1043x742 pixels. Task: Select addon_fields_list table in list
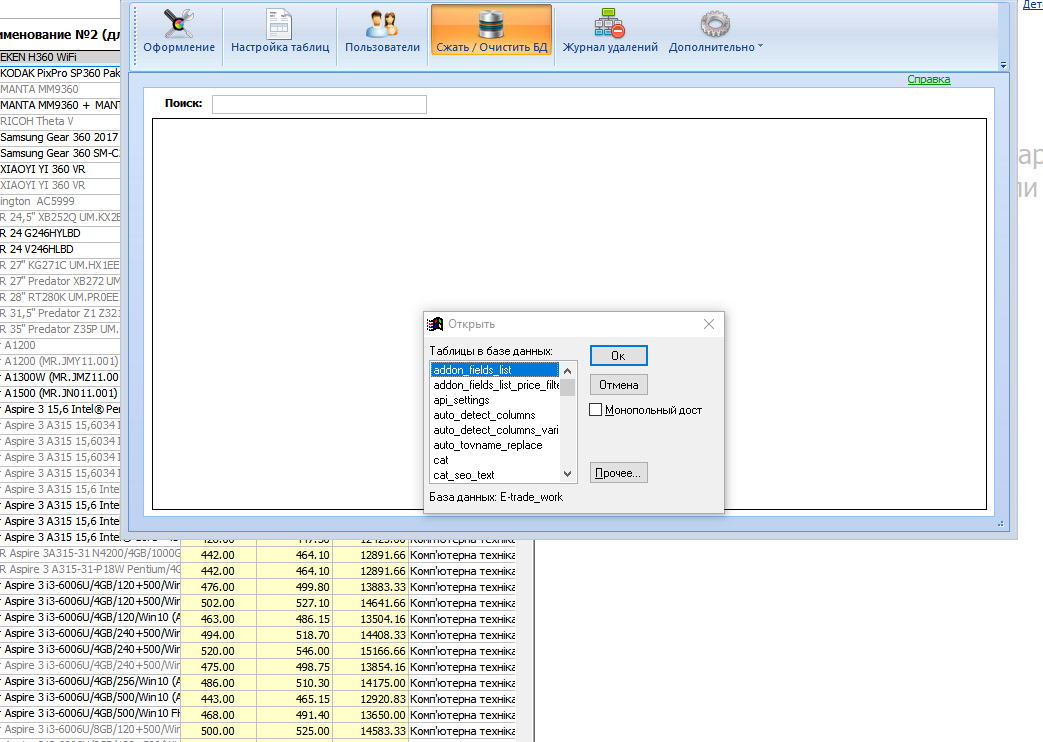click(x=495, y=370)
